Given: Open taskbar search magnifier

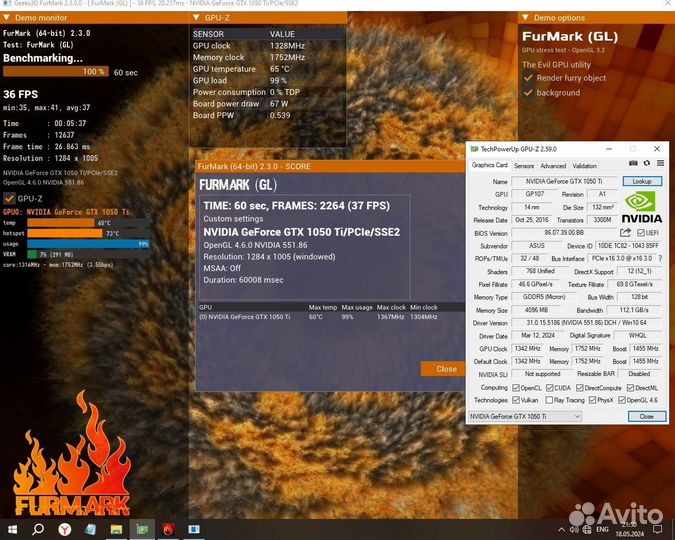Looking at the screenshot, I should click(38, 529).
